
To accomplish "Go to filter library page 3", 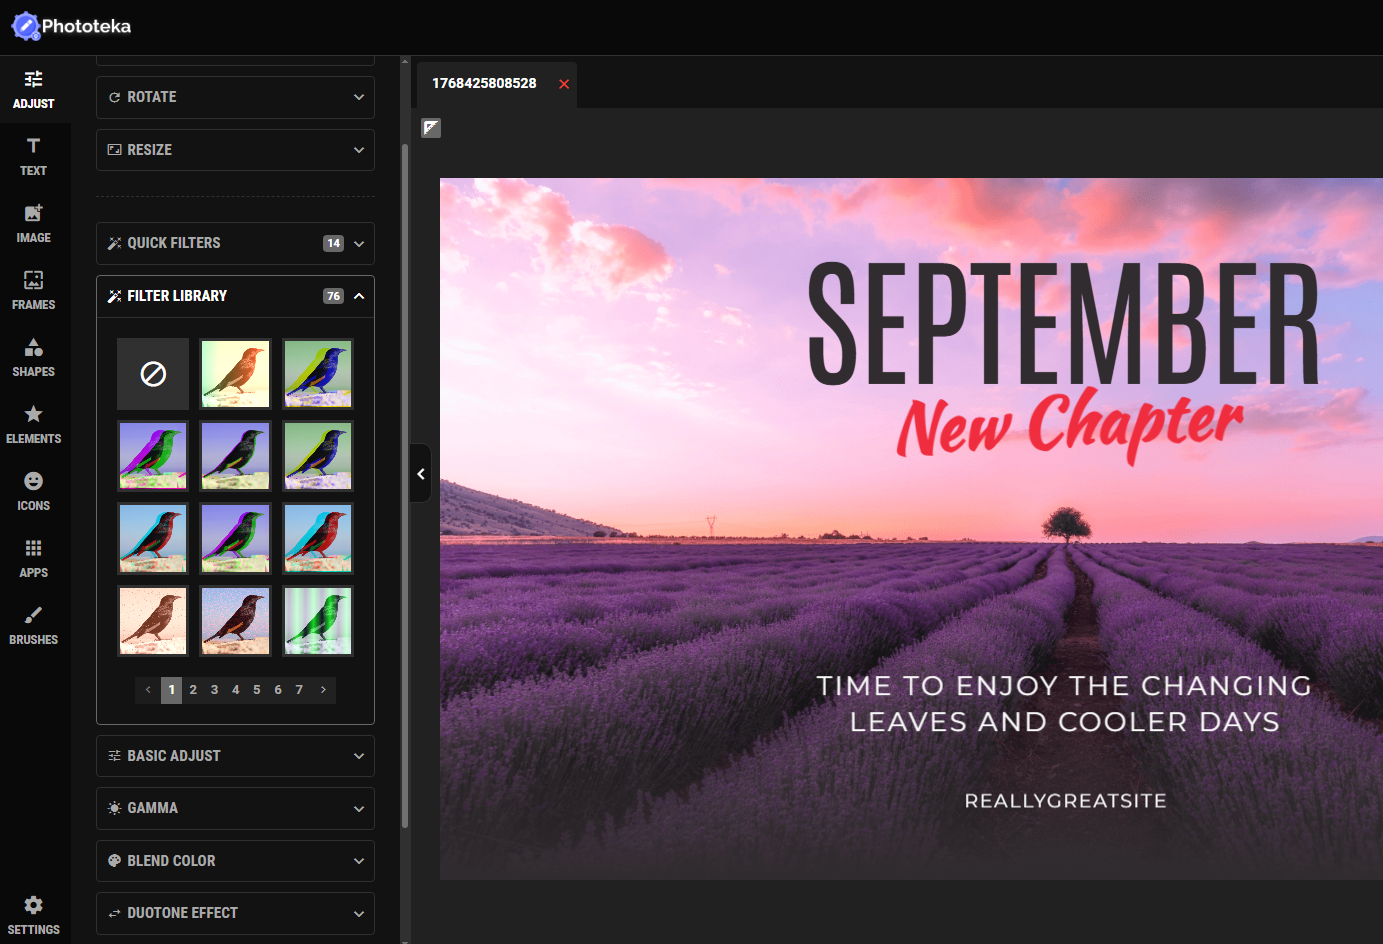I will point(213,689).
